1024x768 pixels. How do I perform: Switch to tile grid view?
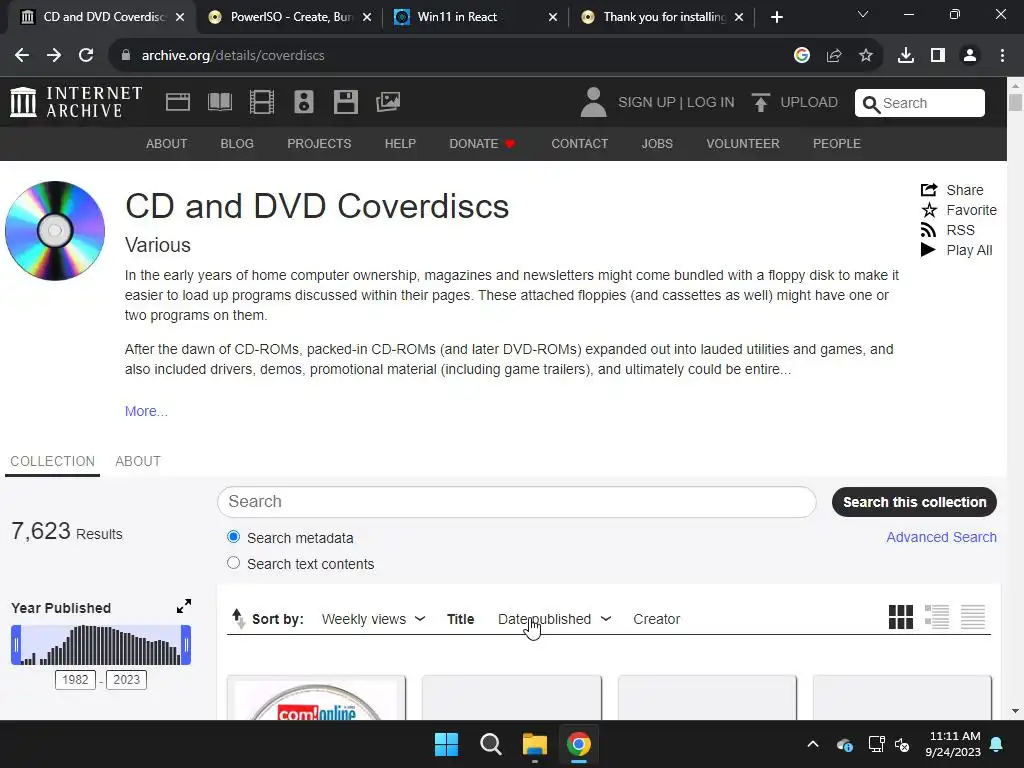[901, 616]
